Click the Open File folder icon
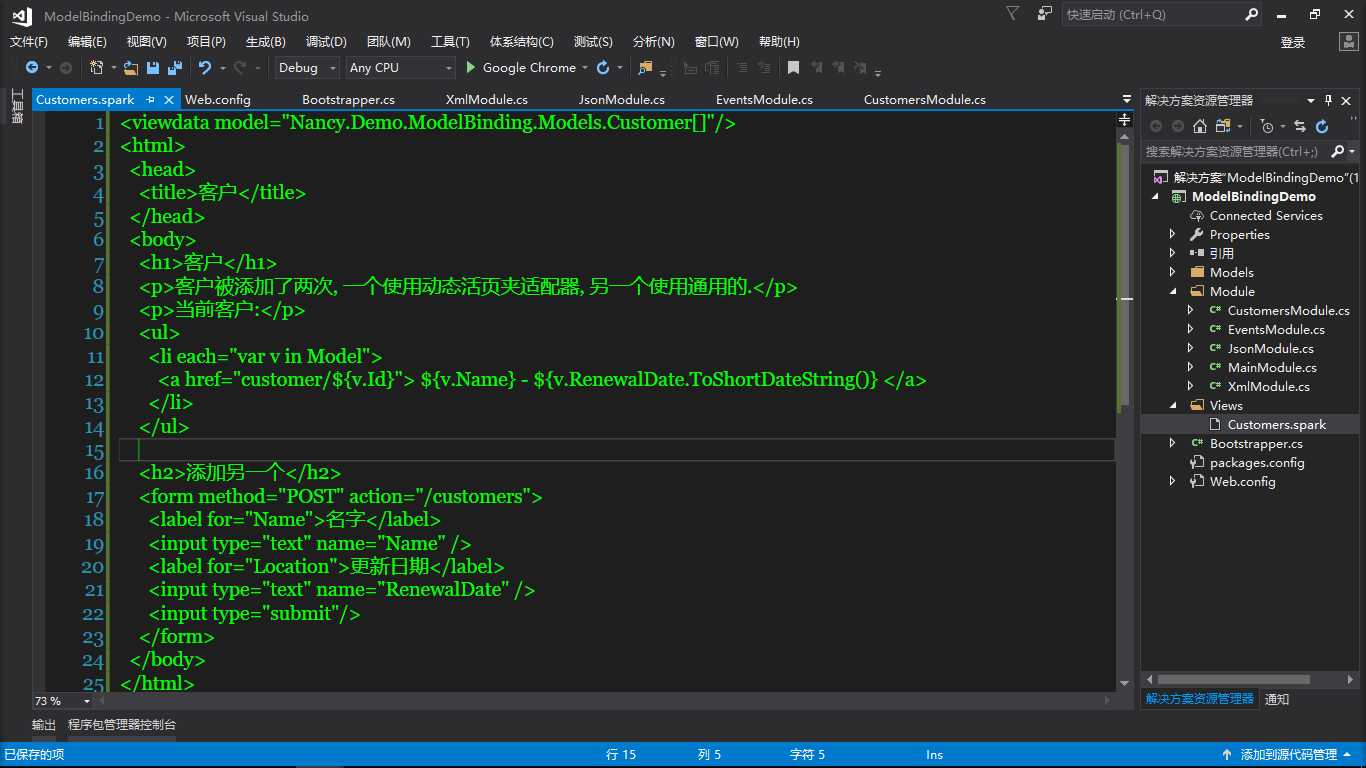This screenshot has height=768, width=1366. (131, 68)
